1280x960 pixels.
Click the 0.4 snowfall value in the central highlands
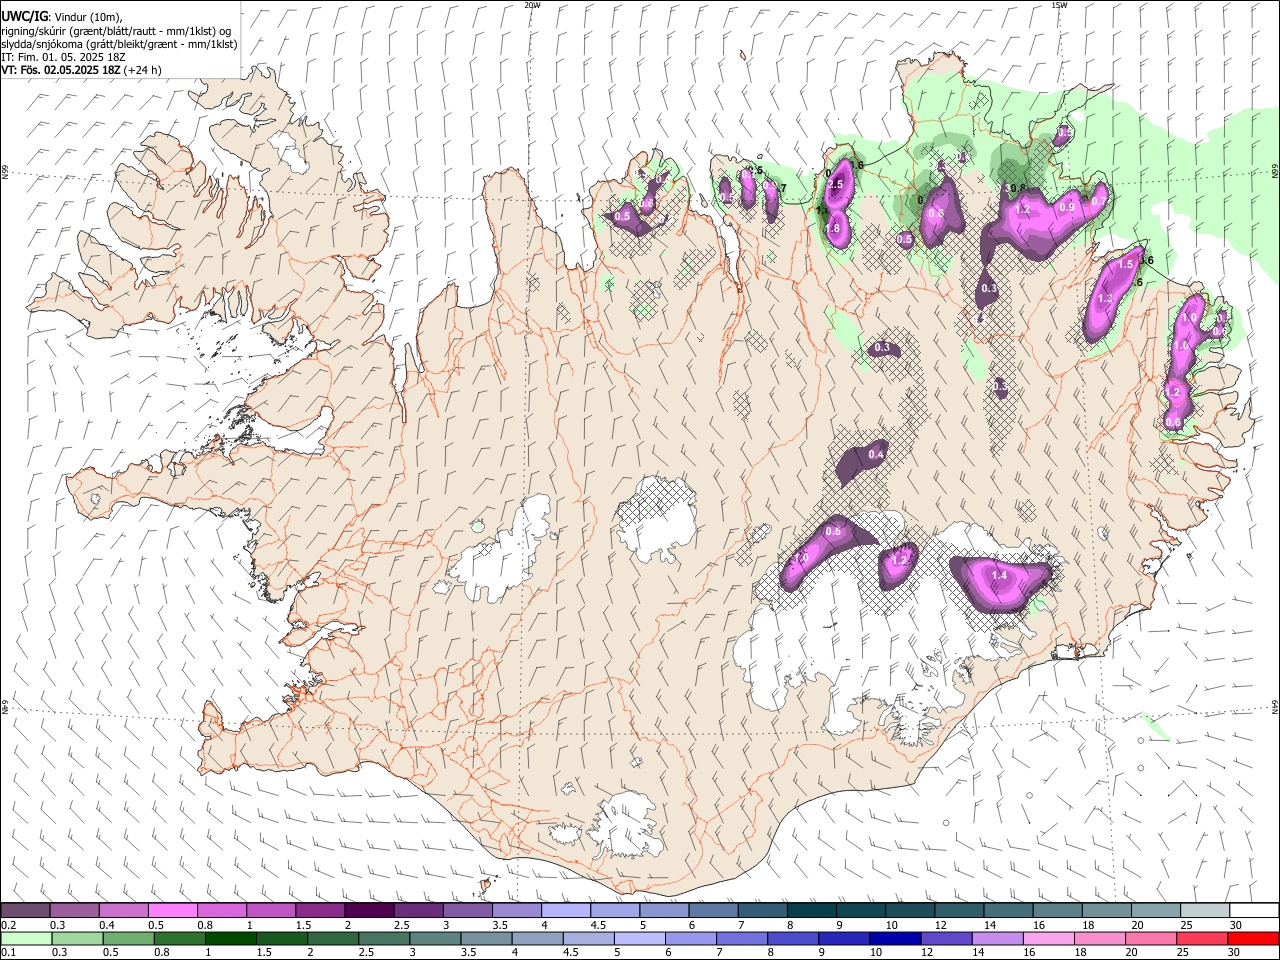pos(876,455)
